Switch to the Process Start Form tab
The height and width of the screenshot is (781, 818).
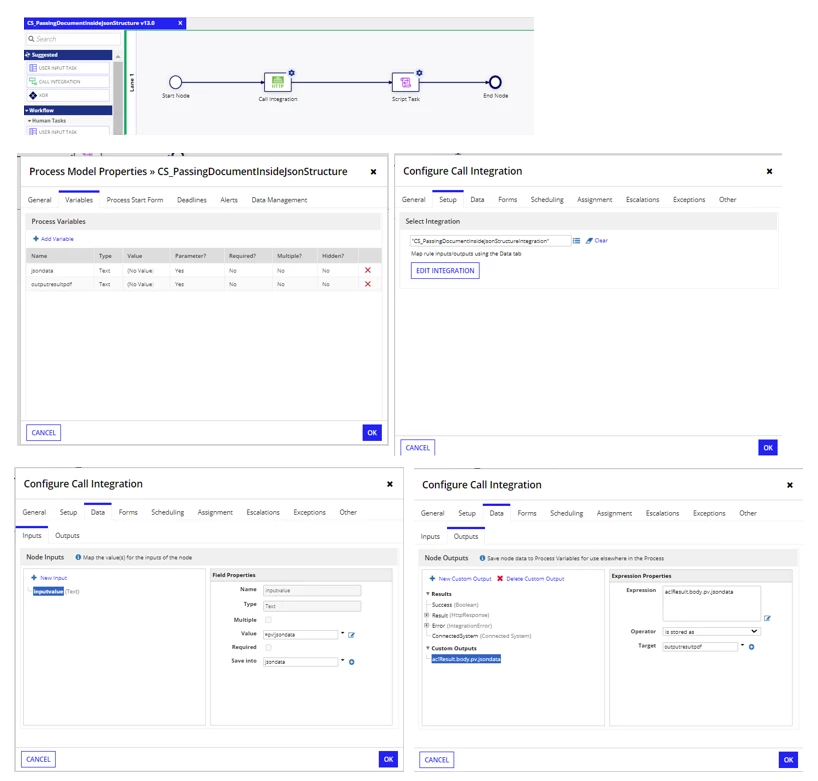(135, 200)
